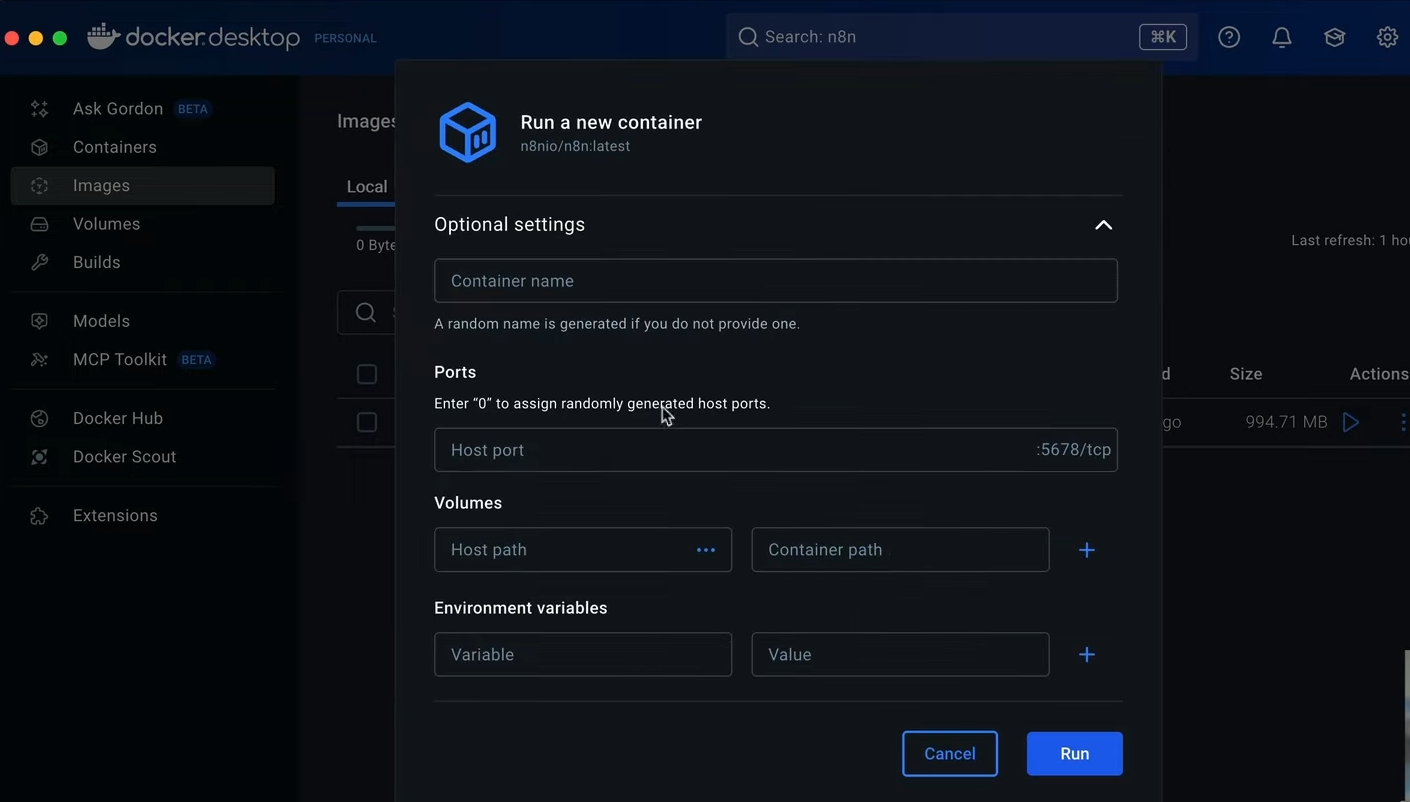The width and height of the screenshot is (1410, 802).
Task: Open the help question mark icon
Action: click(1229, 37)
